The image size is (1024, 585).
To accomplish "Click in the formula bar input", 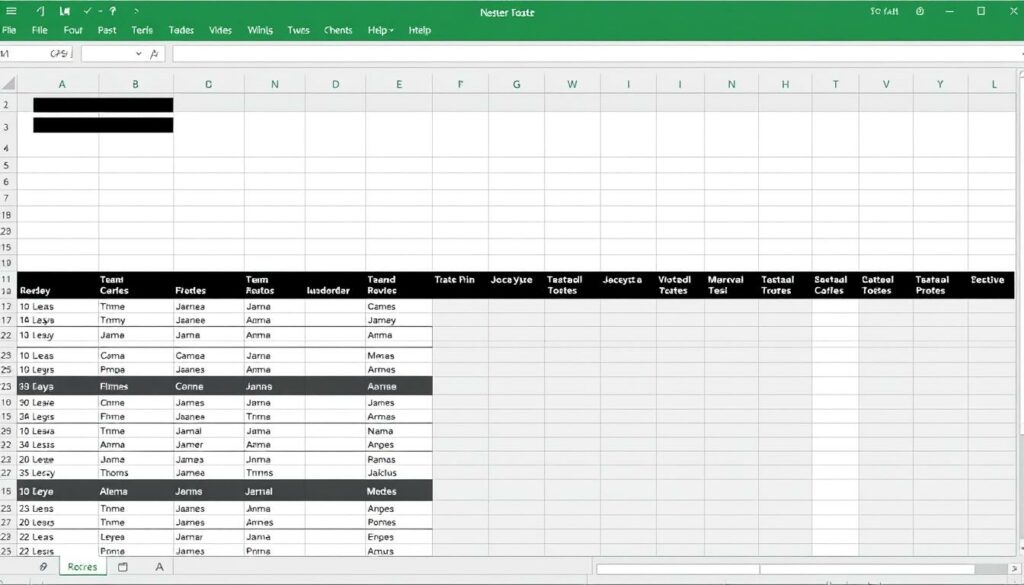I will coord(596,54).
